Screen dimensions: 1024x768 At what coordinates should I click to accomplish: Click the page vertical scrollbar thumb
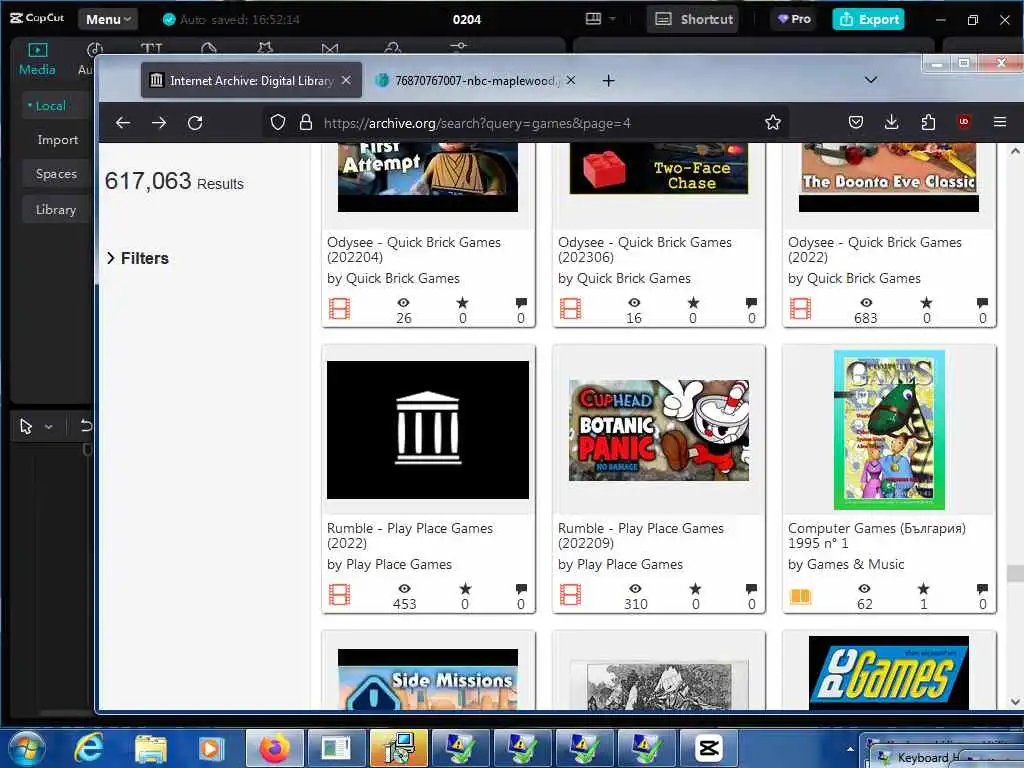click(x=1015, y=573)
